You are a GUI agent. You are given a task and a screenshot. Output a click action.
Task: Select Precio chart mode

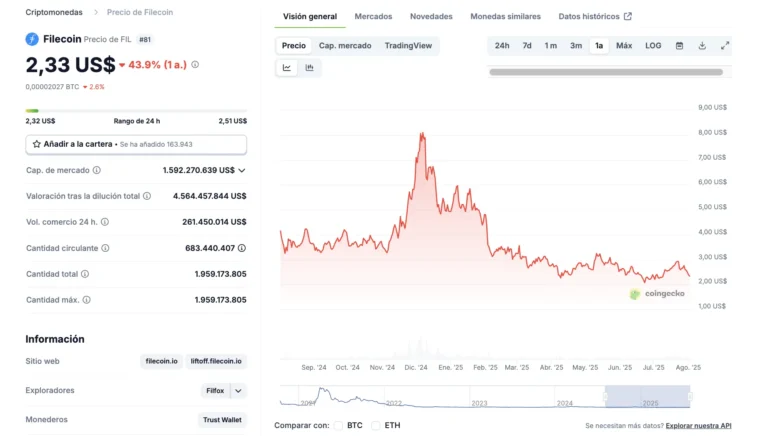294,46
